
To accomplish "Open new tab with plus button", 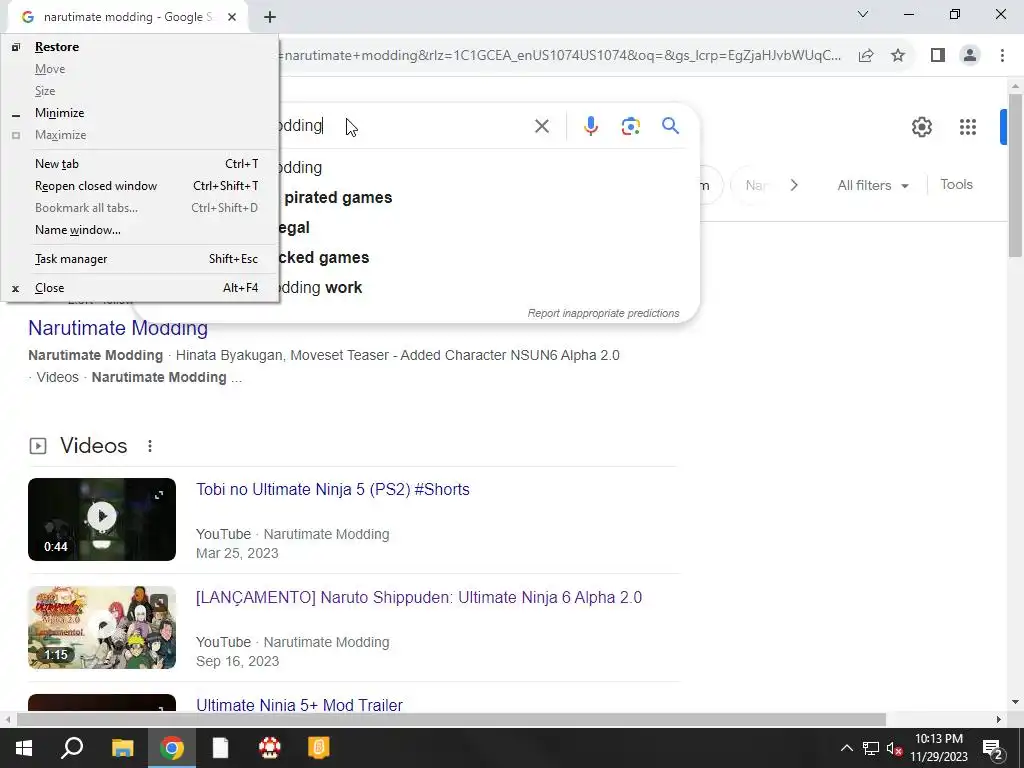I will point(270,17).
